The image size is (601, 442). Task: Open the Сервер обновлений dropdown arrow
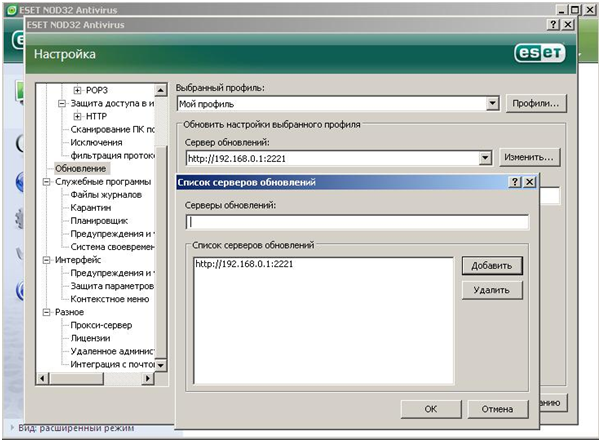pyautogui.click(x=485, y=158)
